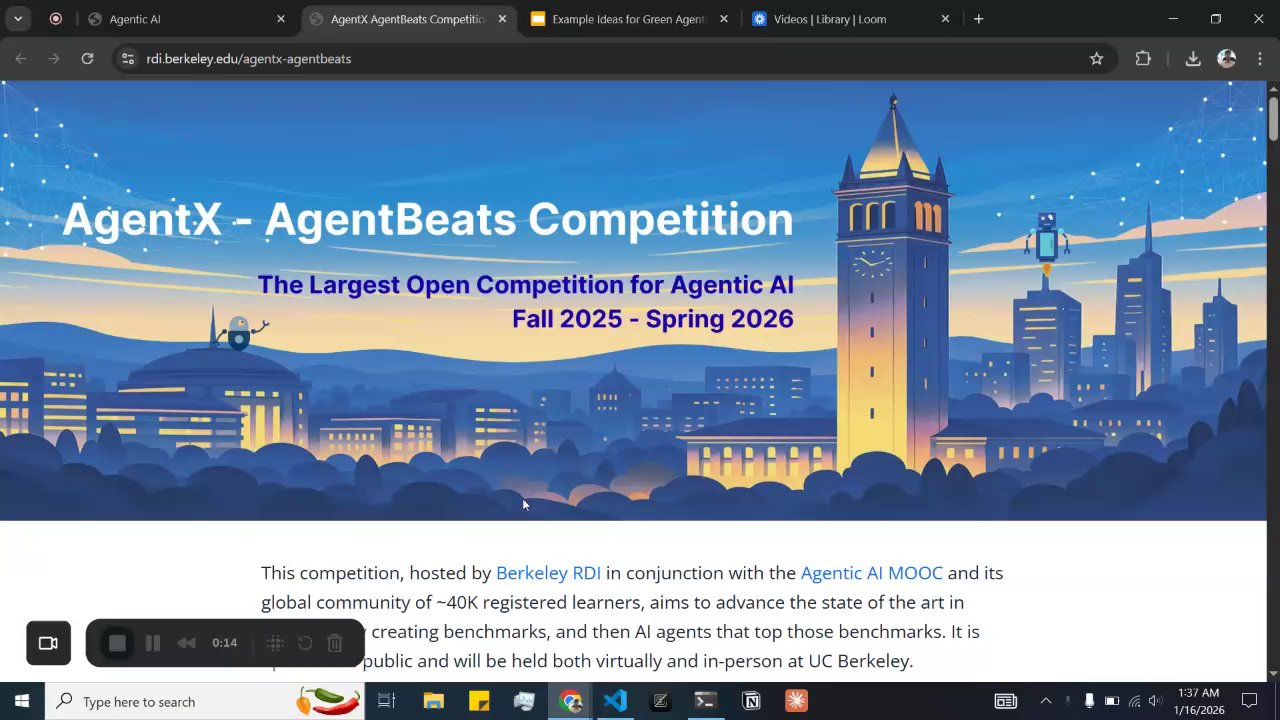
Task: Open the Chrome extensions puzzle icon
Action: pyautogui.click(x=1143, y=59)
